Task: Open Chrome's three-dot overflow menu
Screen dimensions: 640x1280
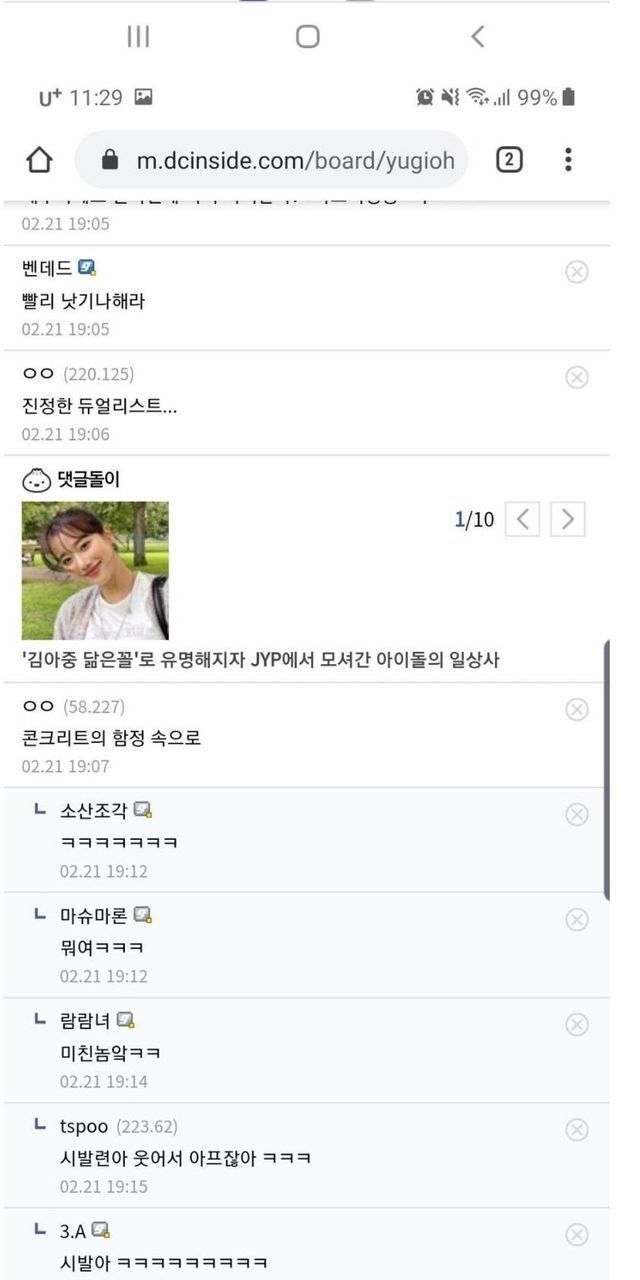Action: [568, 160]
